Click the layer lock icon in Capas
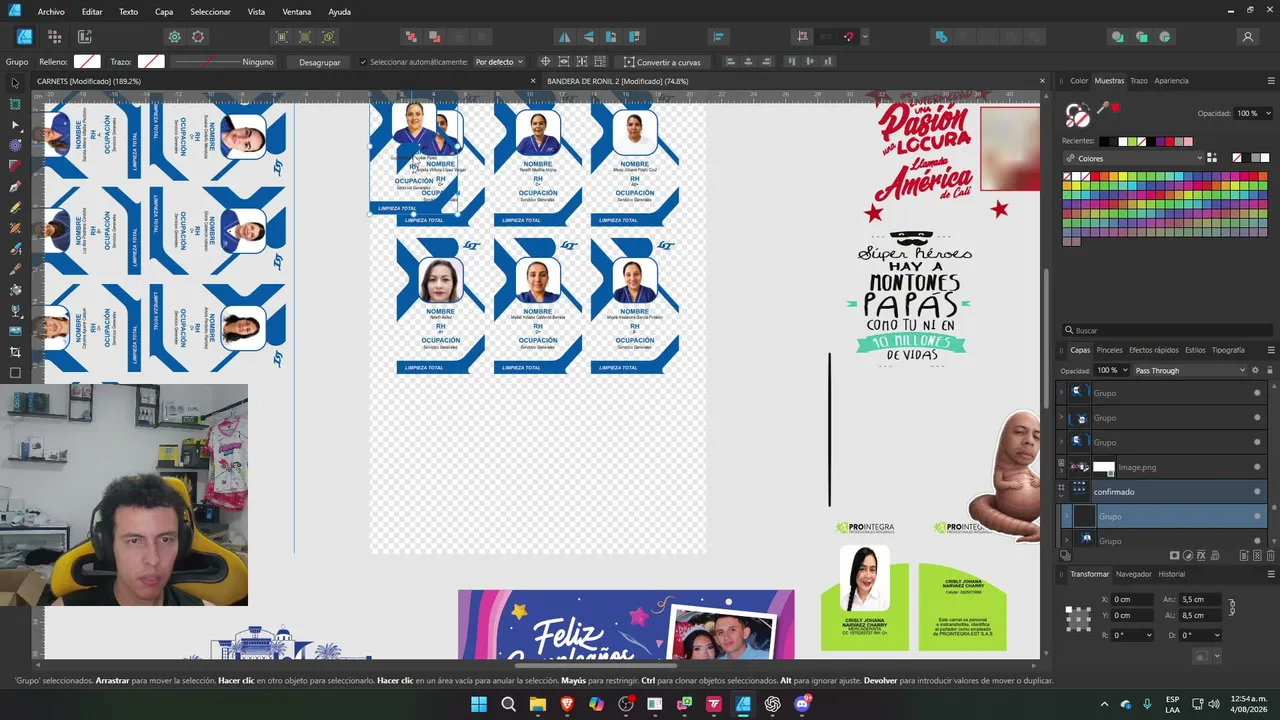This screenshot has width=1280, height=720. click(x=1270, y=370)
